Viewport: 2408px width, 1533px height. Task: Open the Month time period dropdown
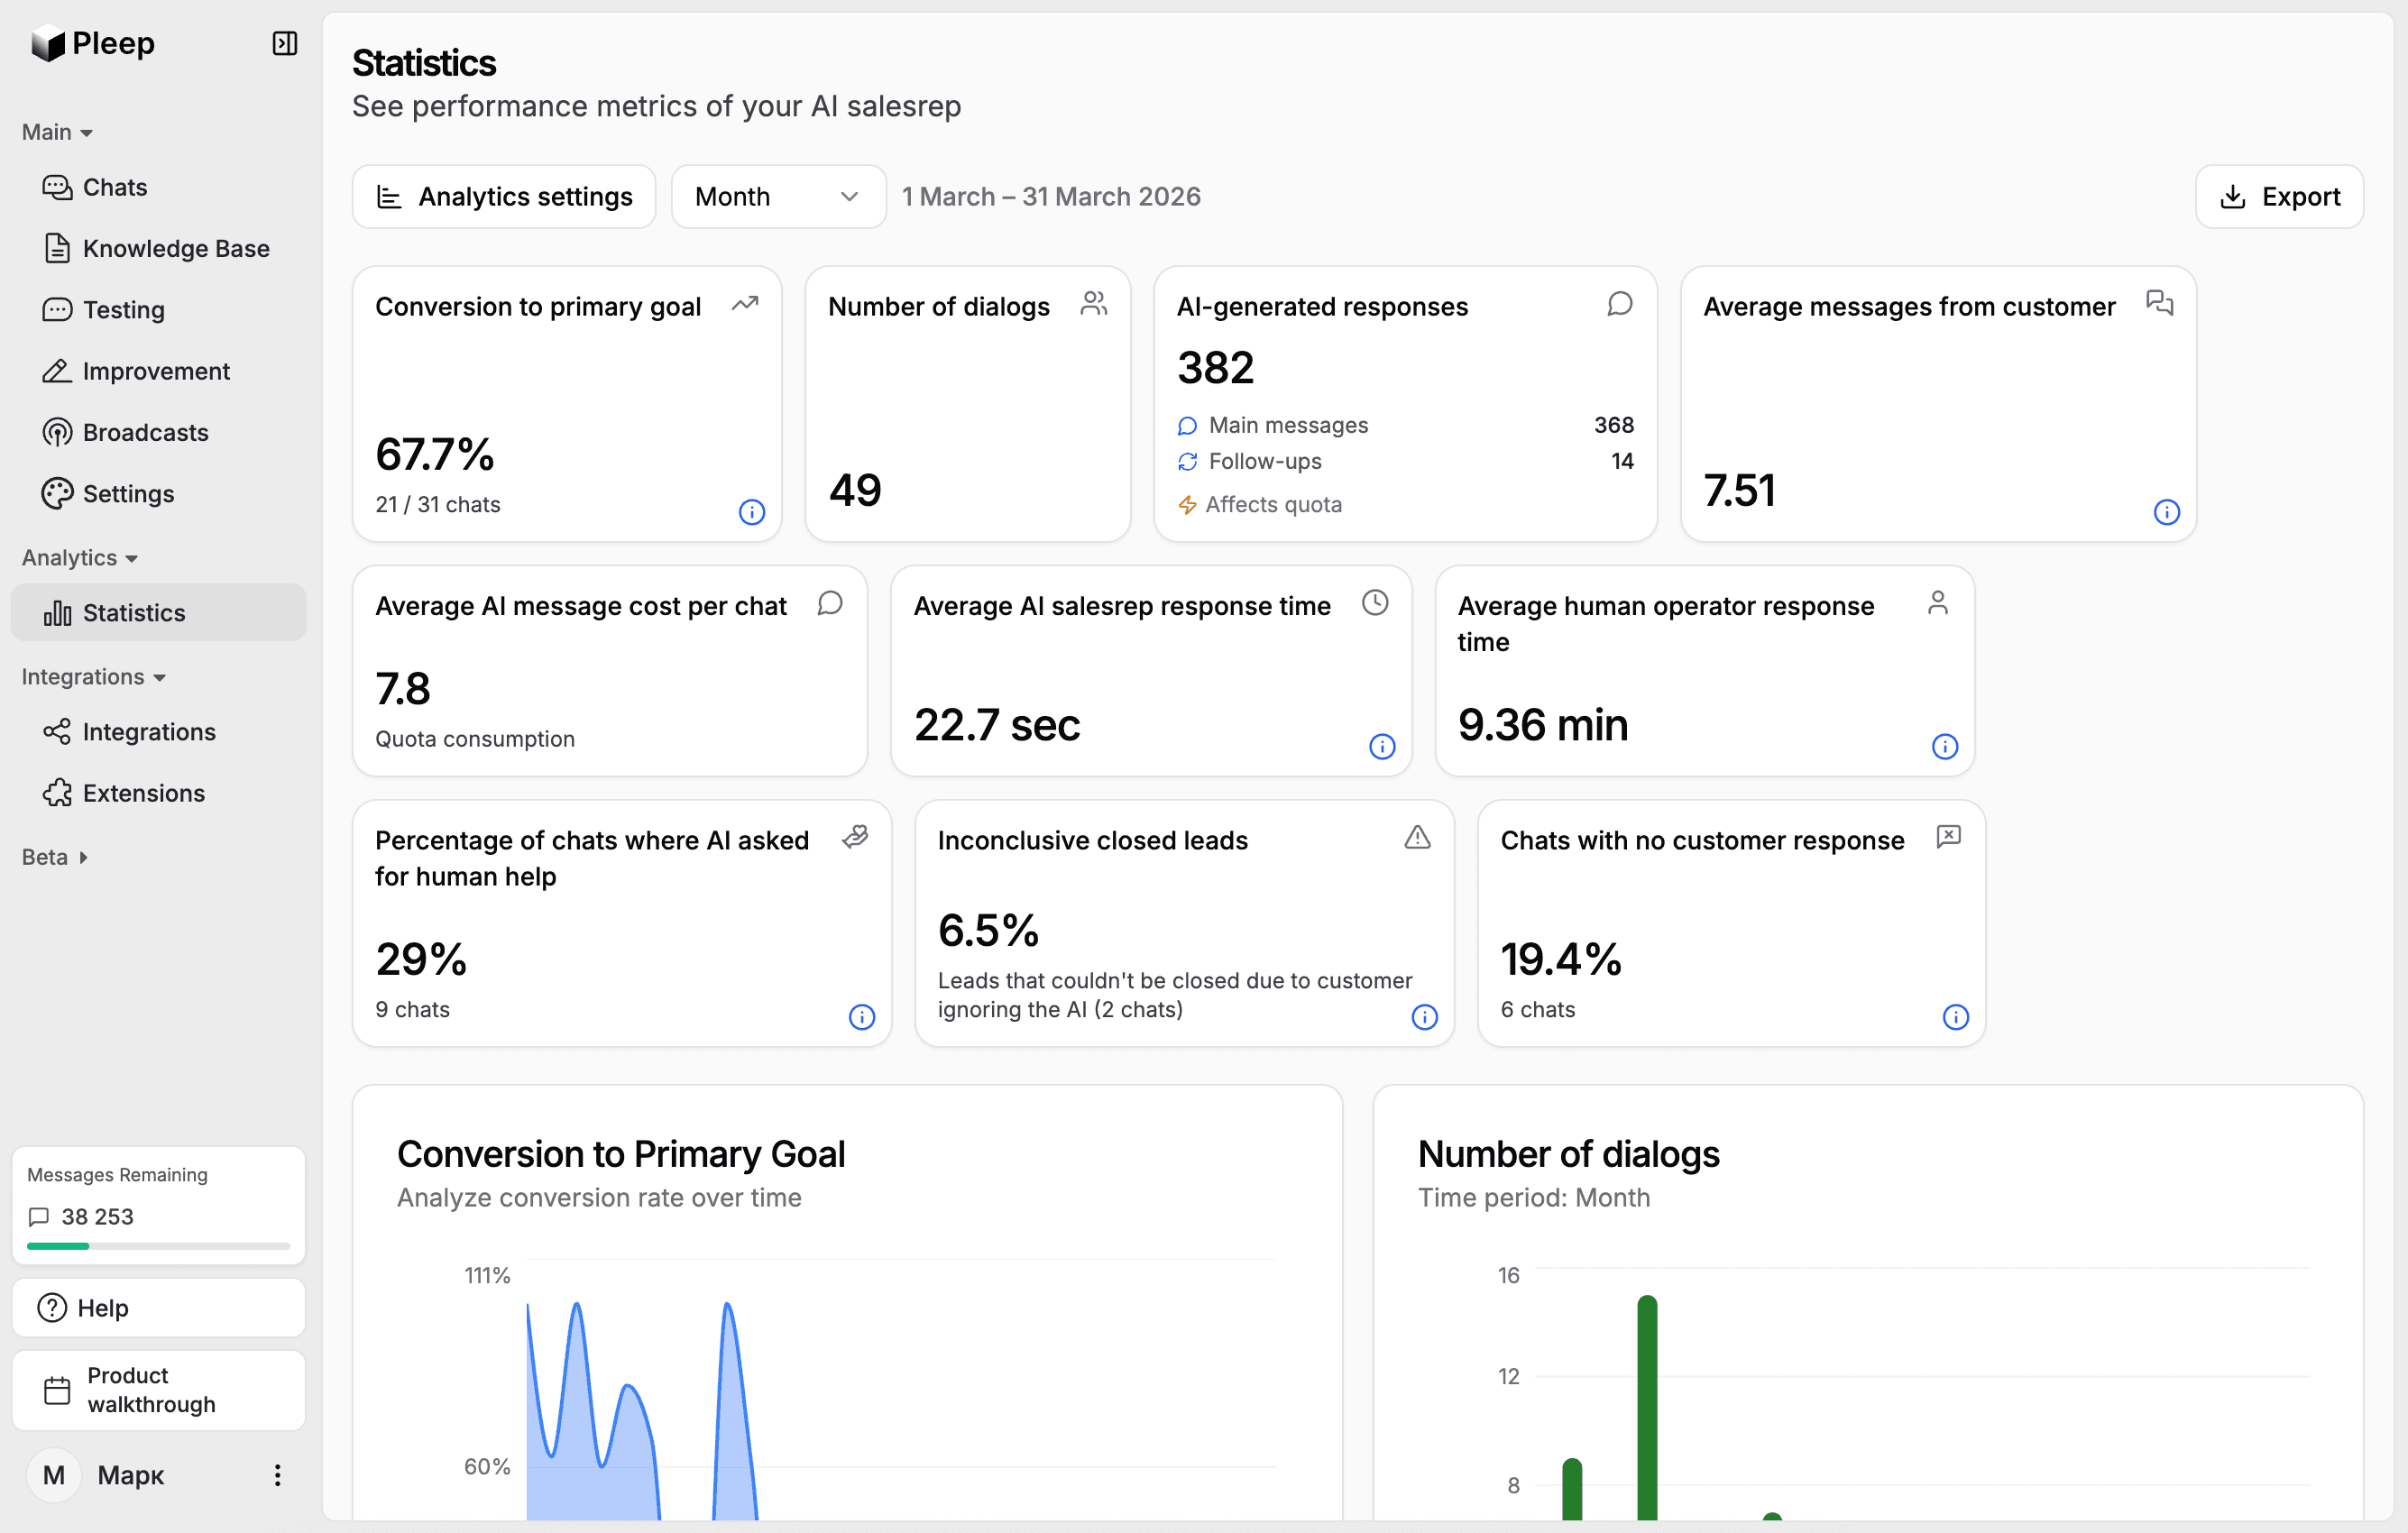778,196
